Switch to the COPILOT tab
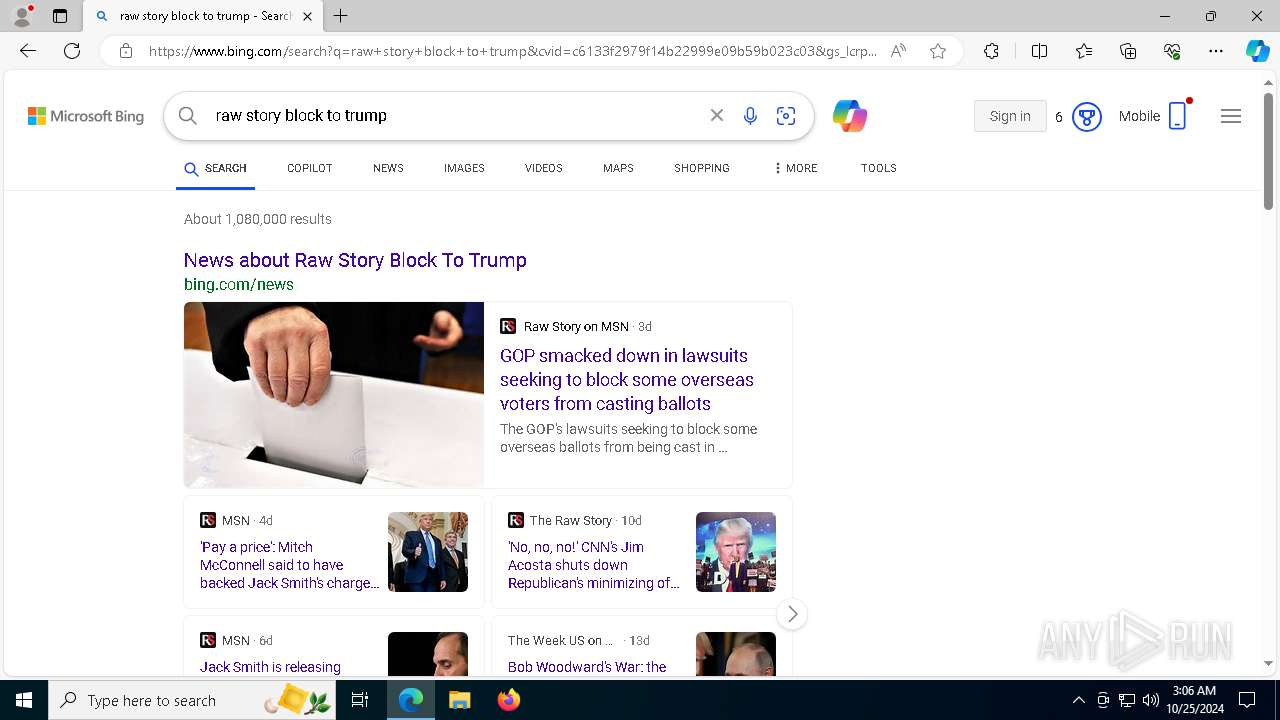1280x720 pixels. tap(310, 168)
